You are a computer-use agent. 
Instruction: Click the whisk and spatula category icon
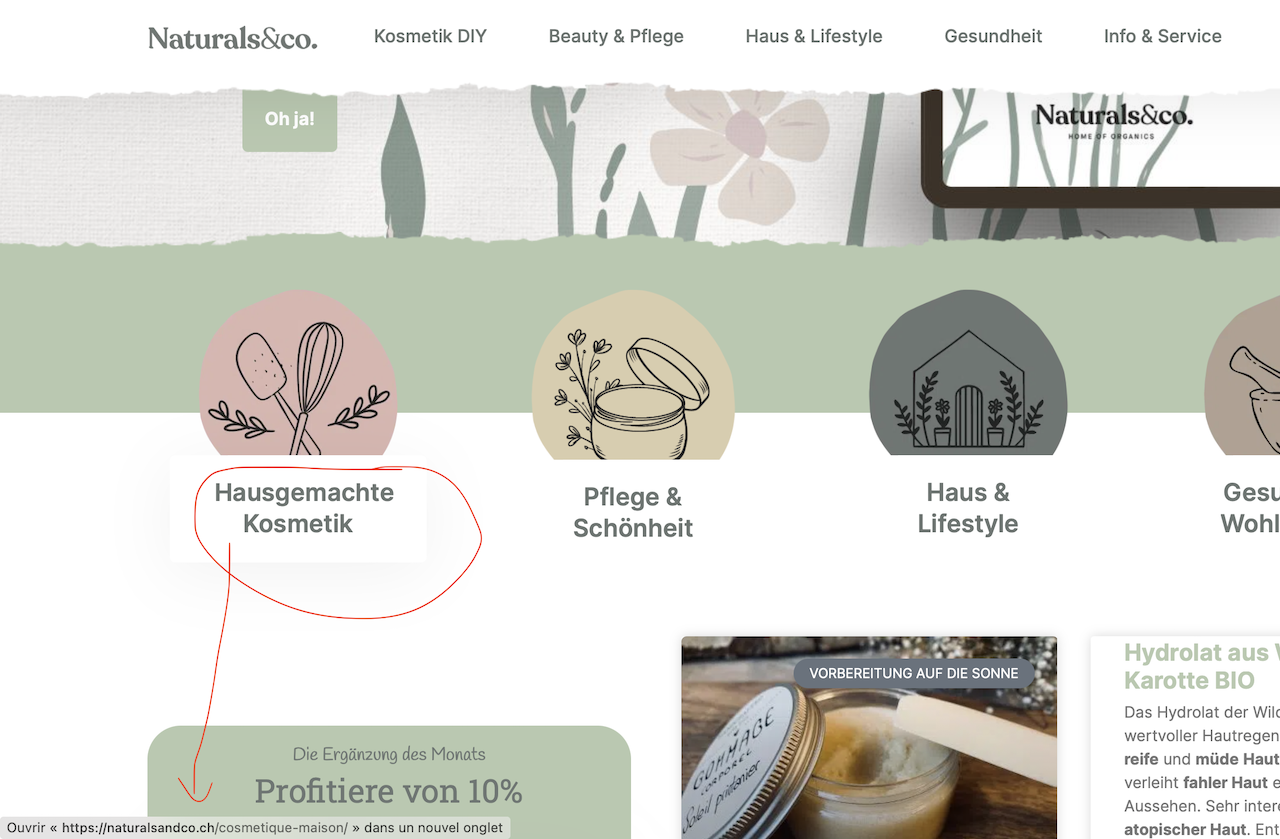pyautogui.click(x=298, y=375)
